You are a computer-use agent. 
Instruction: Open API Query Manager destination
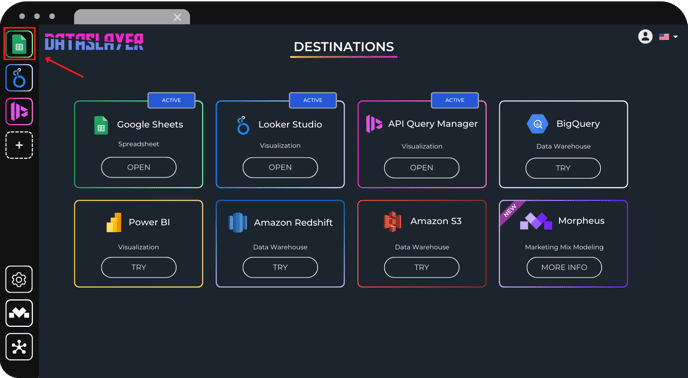[422, 168]
